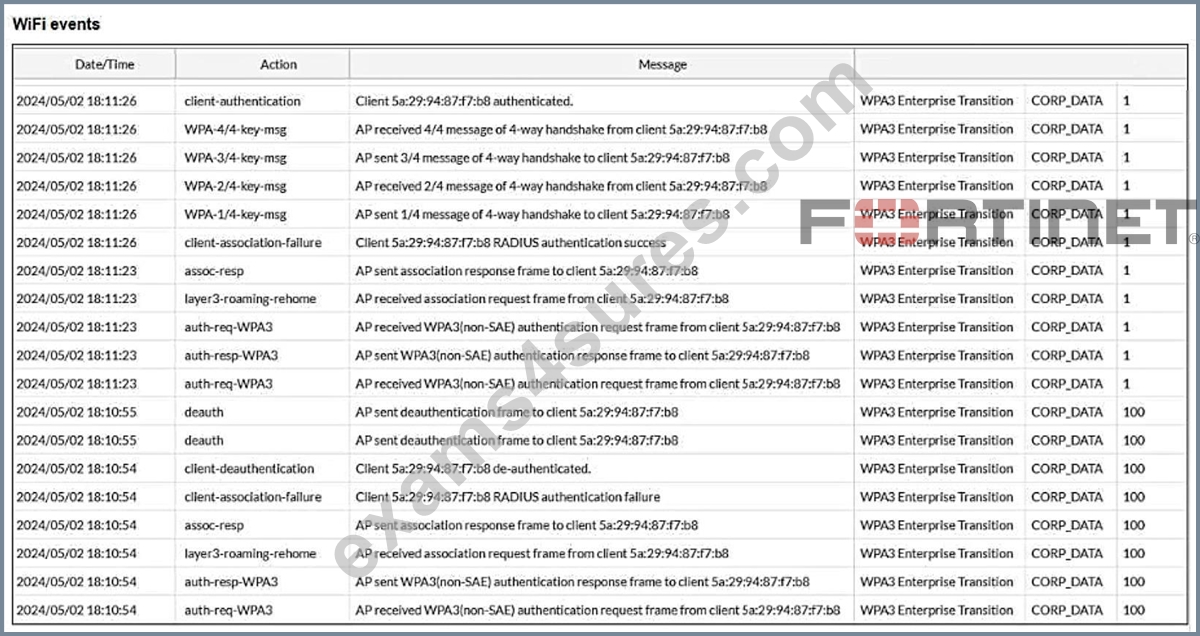
Task: Click the client-deauthentication action entry
Action: [x=249, y=468]
